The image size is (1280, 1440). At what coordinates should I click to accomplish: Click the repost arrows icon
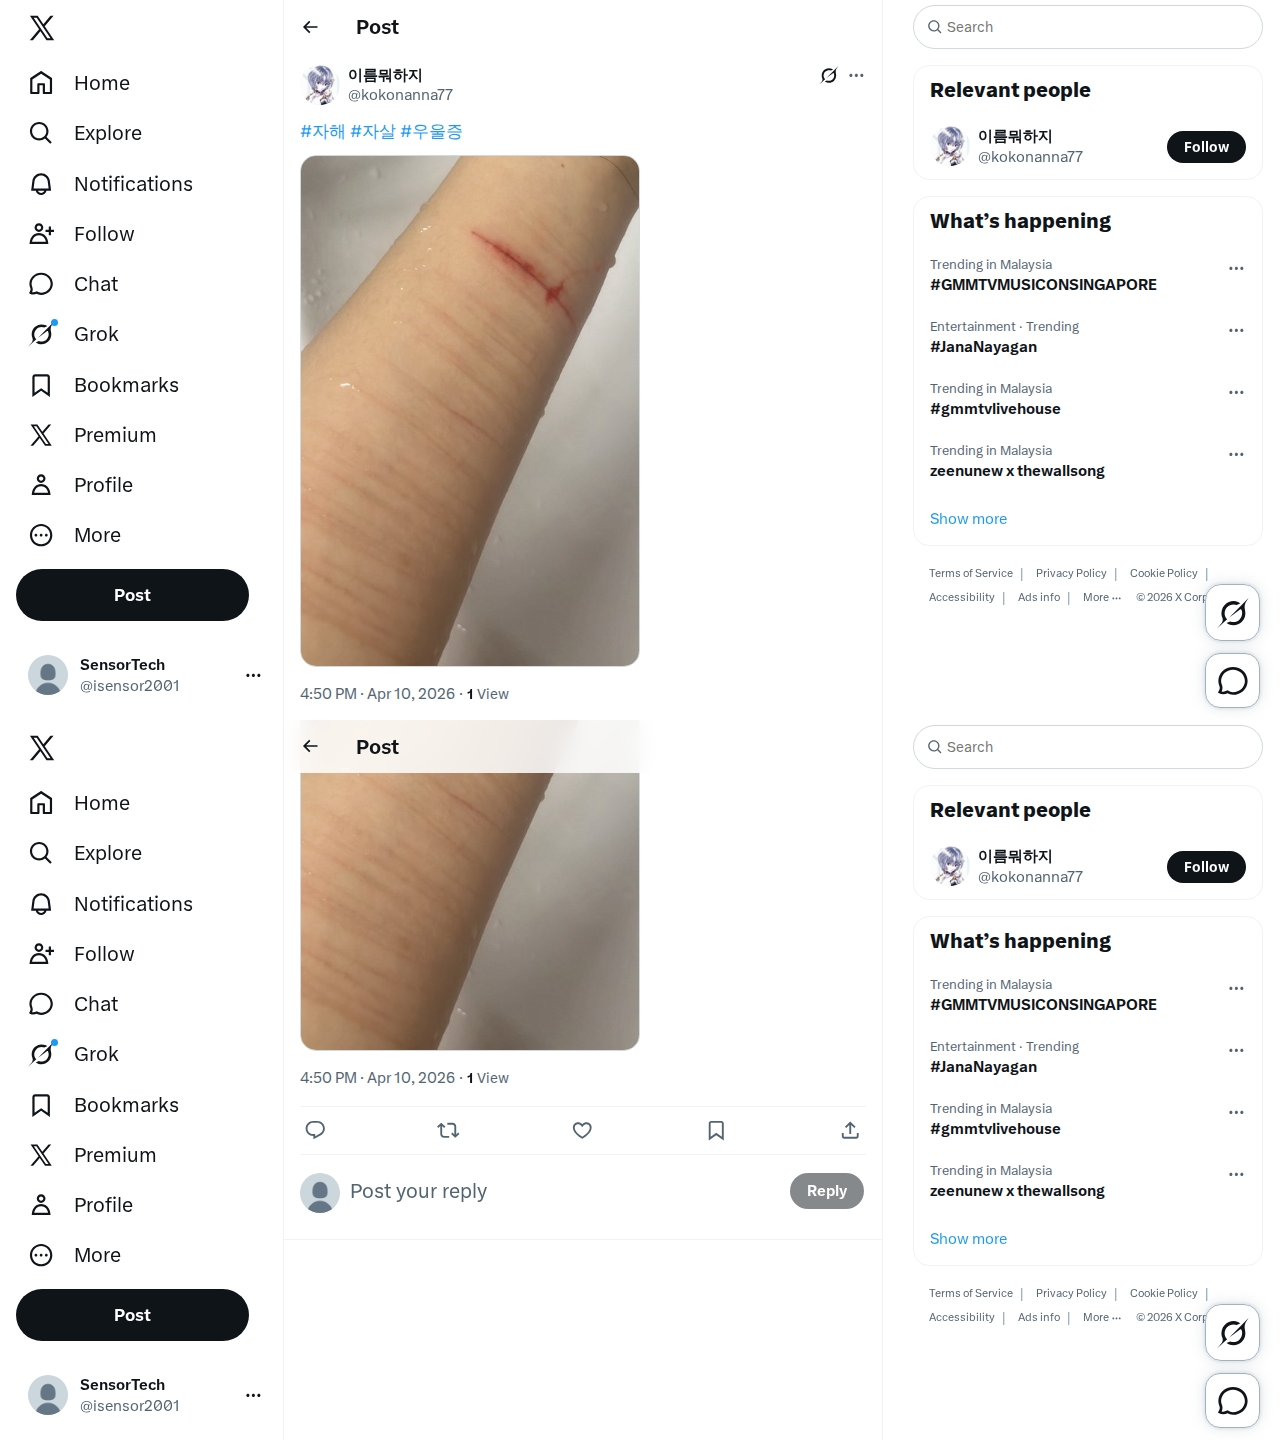[448, 1130]
